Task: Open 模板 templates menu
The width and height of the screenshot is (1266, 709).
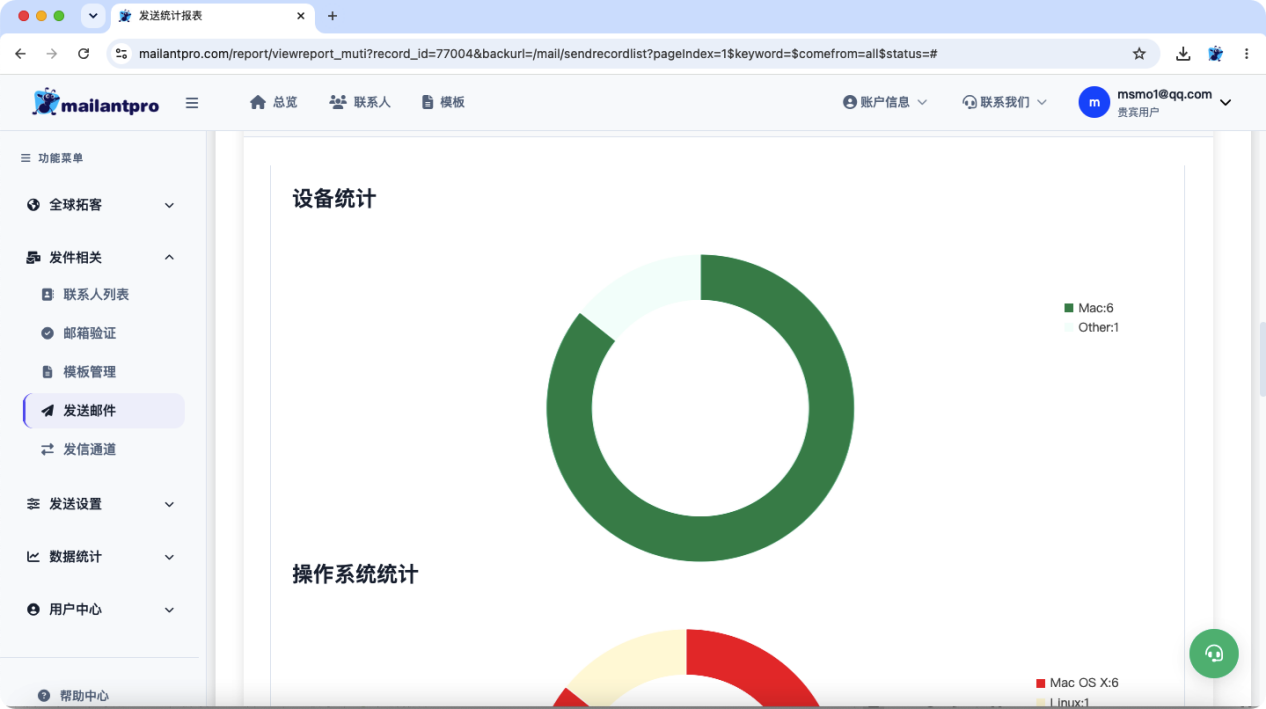Action: pyautogui.click(x=443, y=102)
